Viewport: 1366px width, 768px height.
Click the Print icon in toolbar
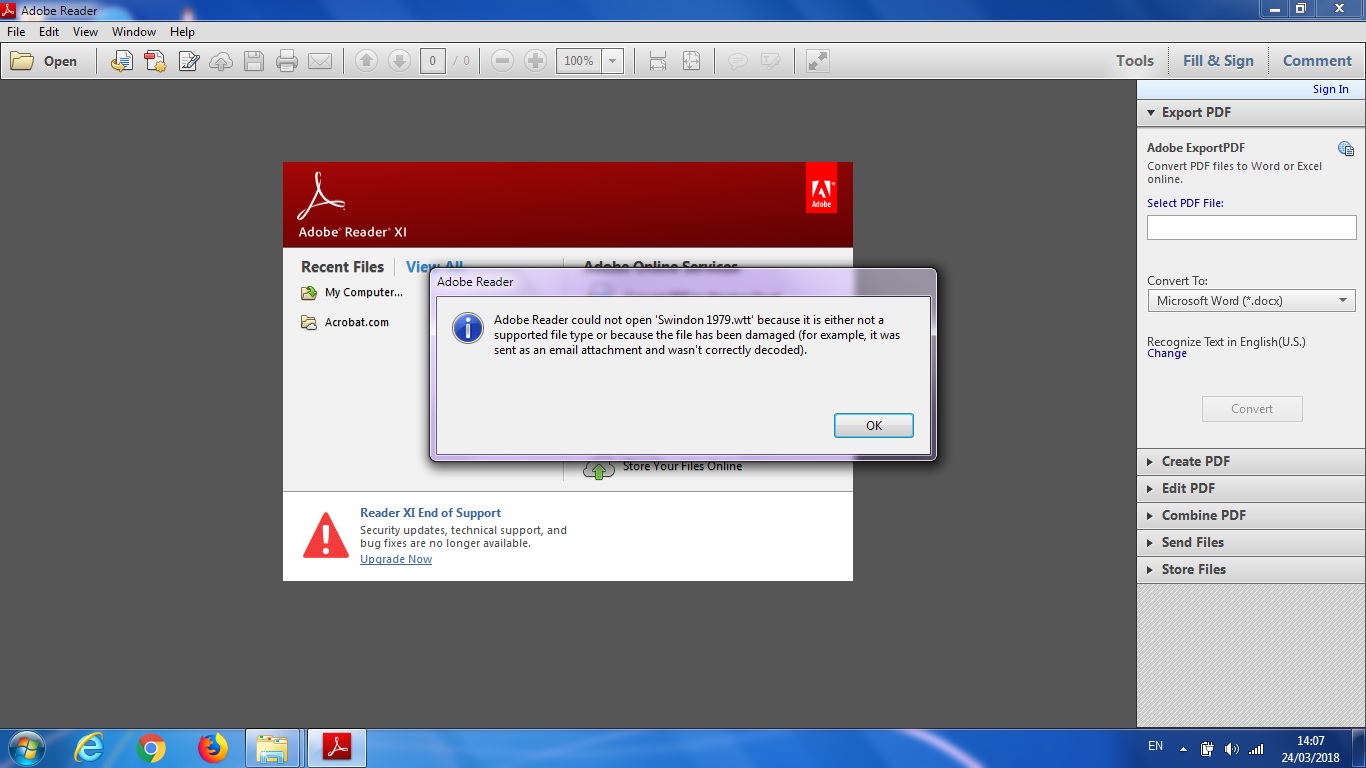(x=287, y=61)
